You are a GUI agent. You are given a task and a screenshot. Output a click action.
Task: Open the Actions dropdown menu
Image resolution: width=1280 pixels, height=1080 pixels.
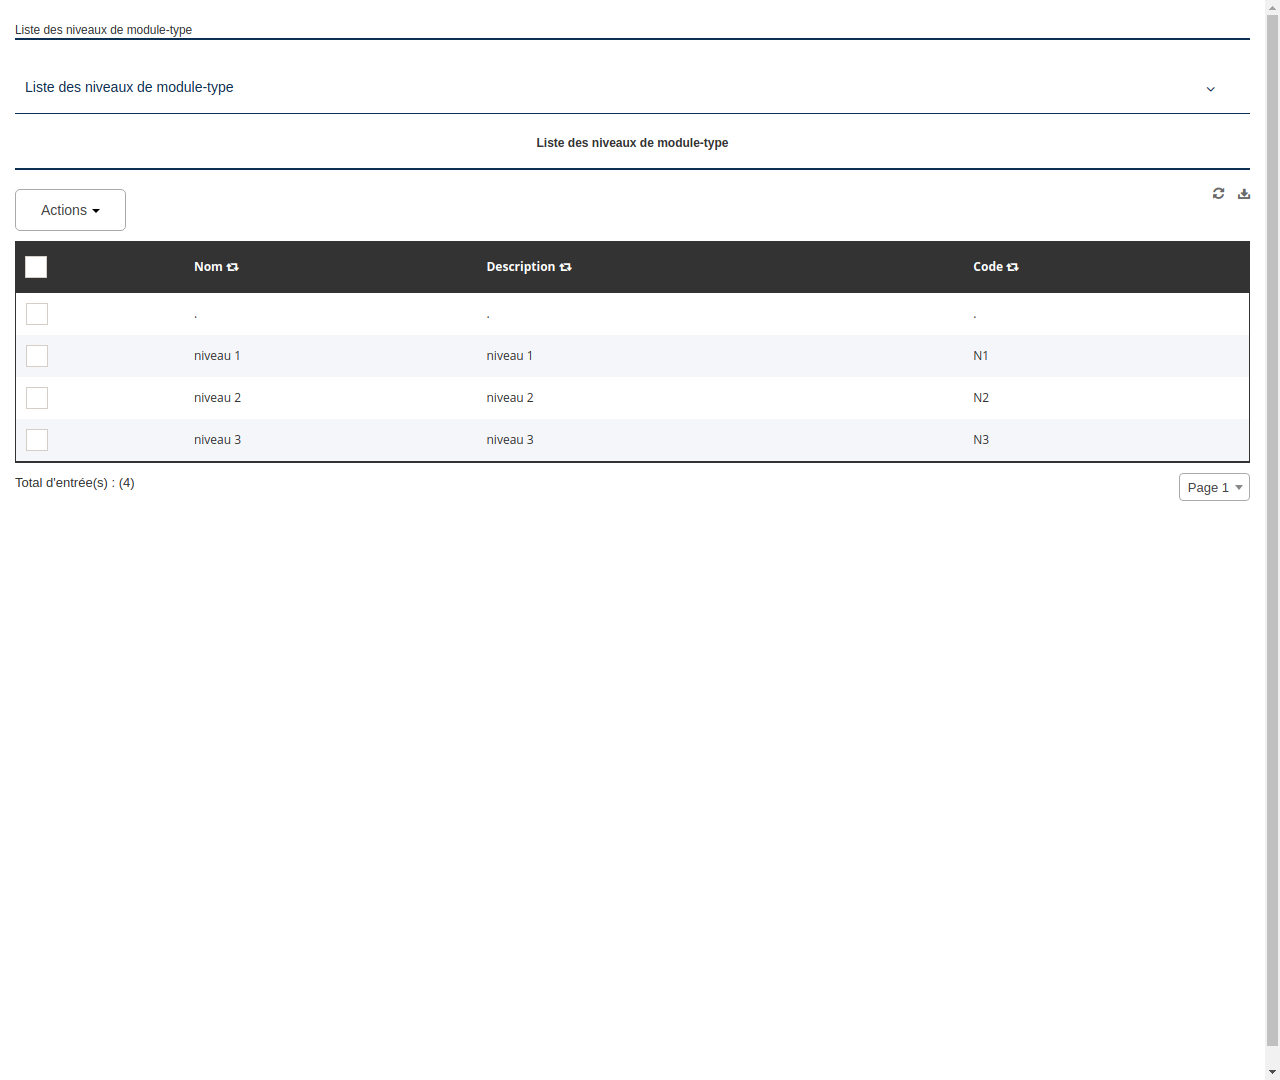(70, 210)
